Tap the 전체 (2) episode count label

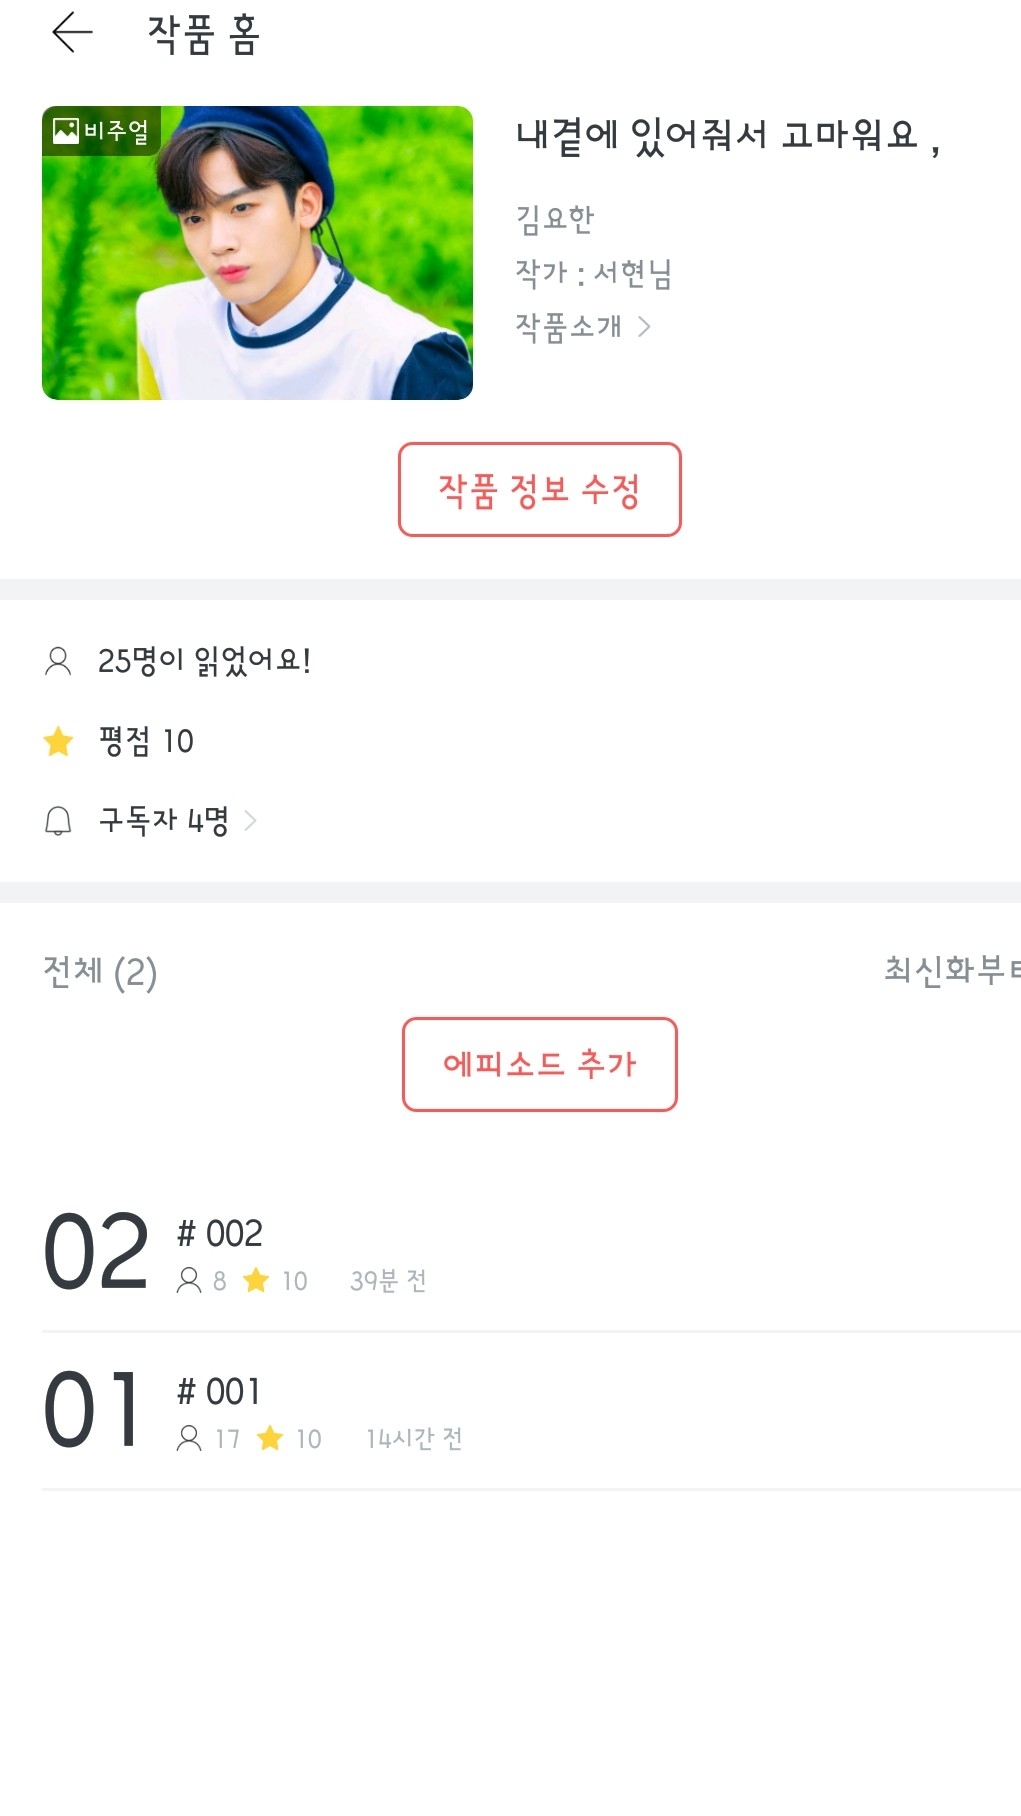(x=100, y=972)
